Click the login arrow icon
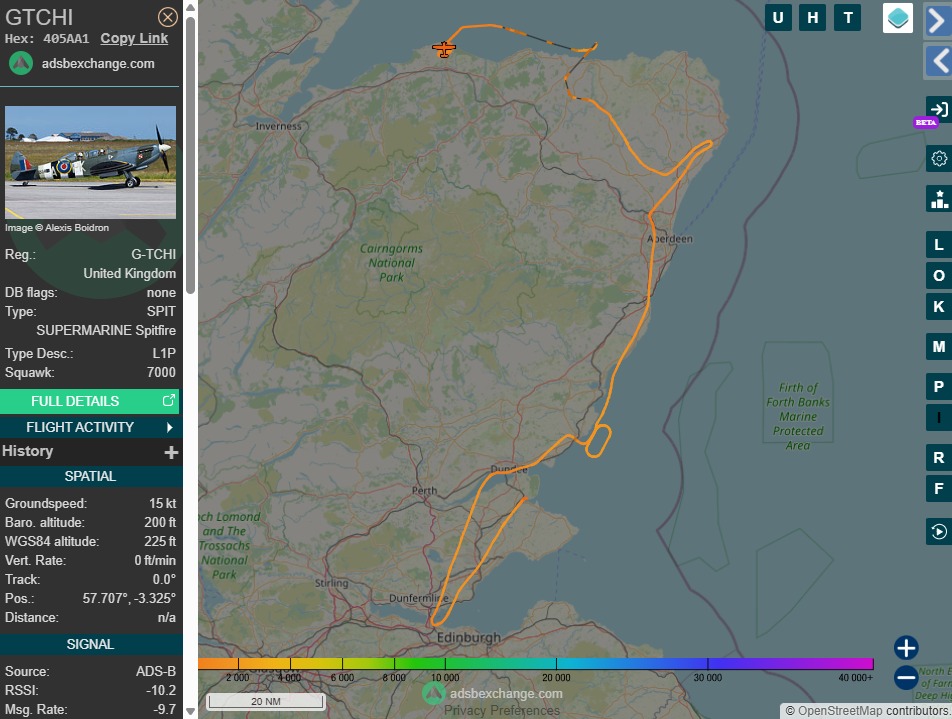This screenshot has height=719, width=952. pos(938,109)
